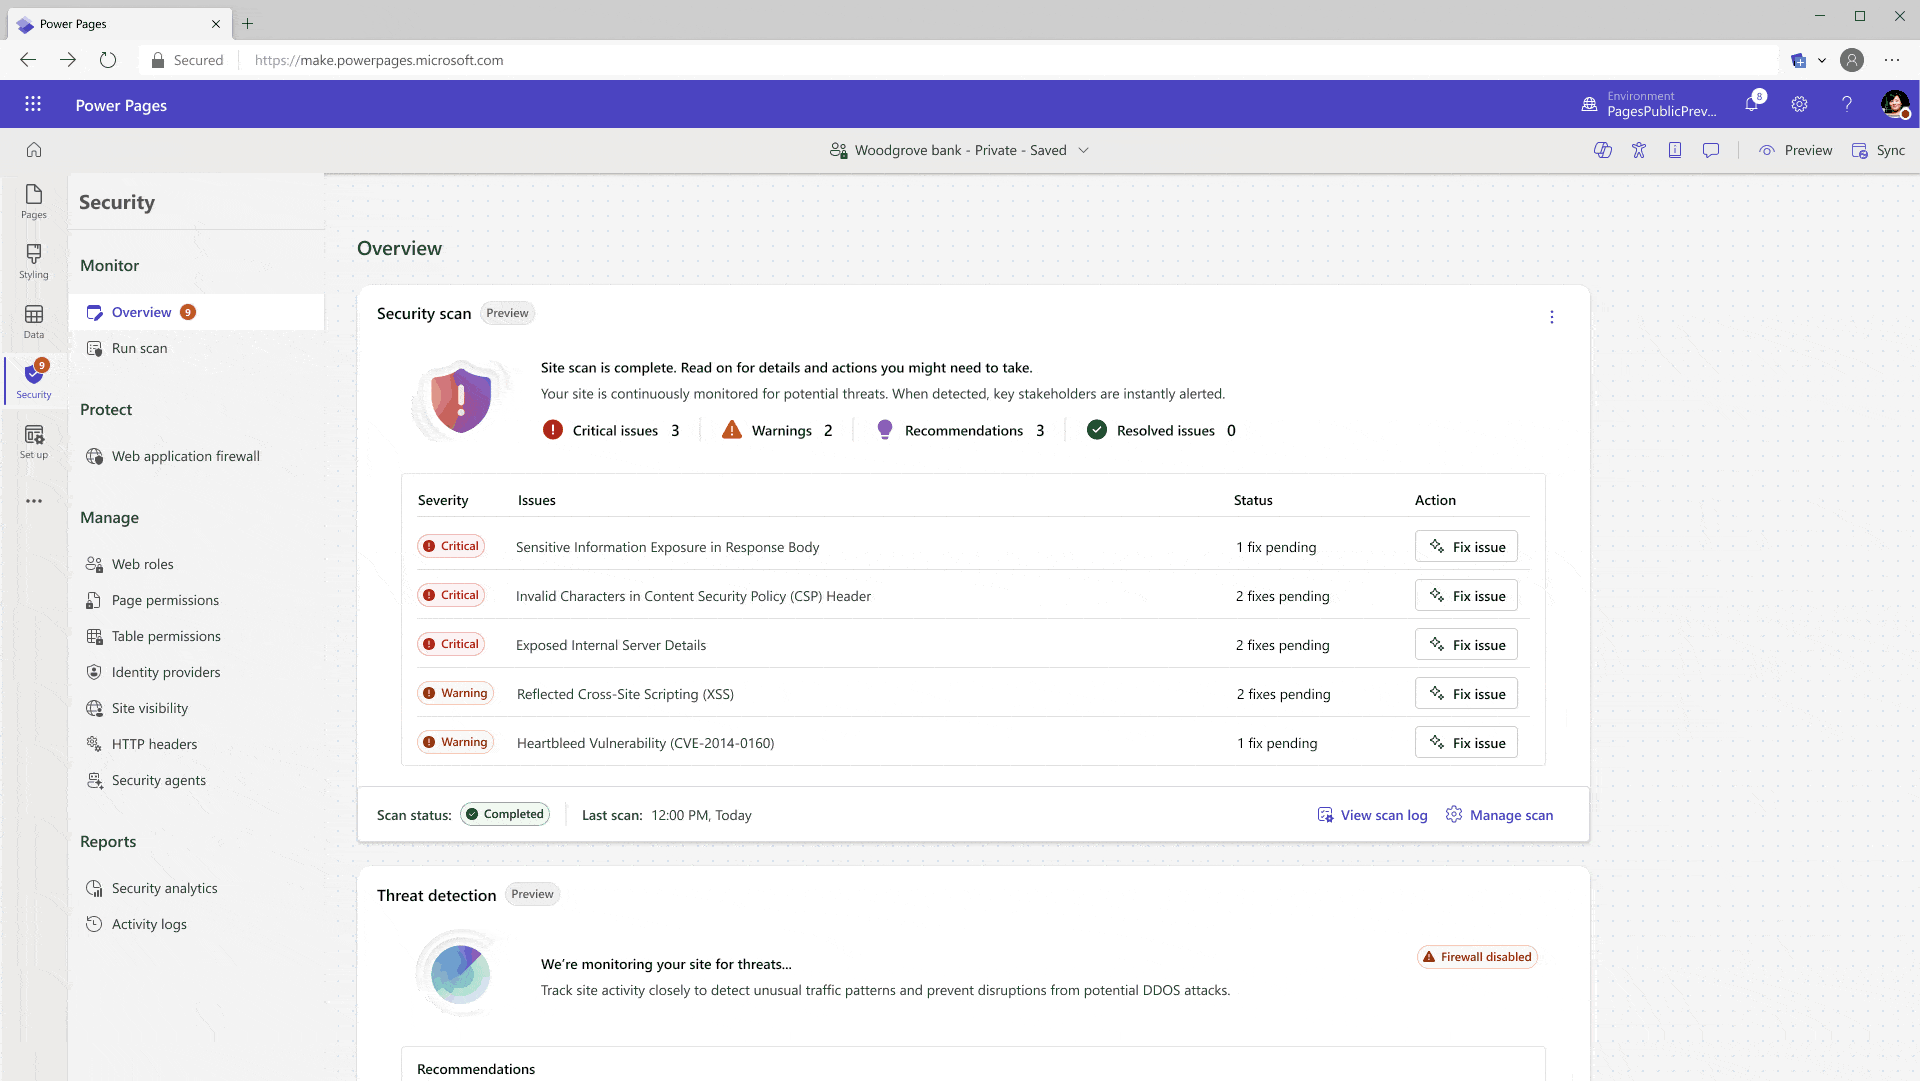This screenshot has height=1081, width=1920.
Task: Open View scan log
Action: coord(1383,815)
